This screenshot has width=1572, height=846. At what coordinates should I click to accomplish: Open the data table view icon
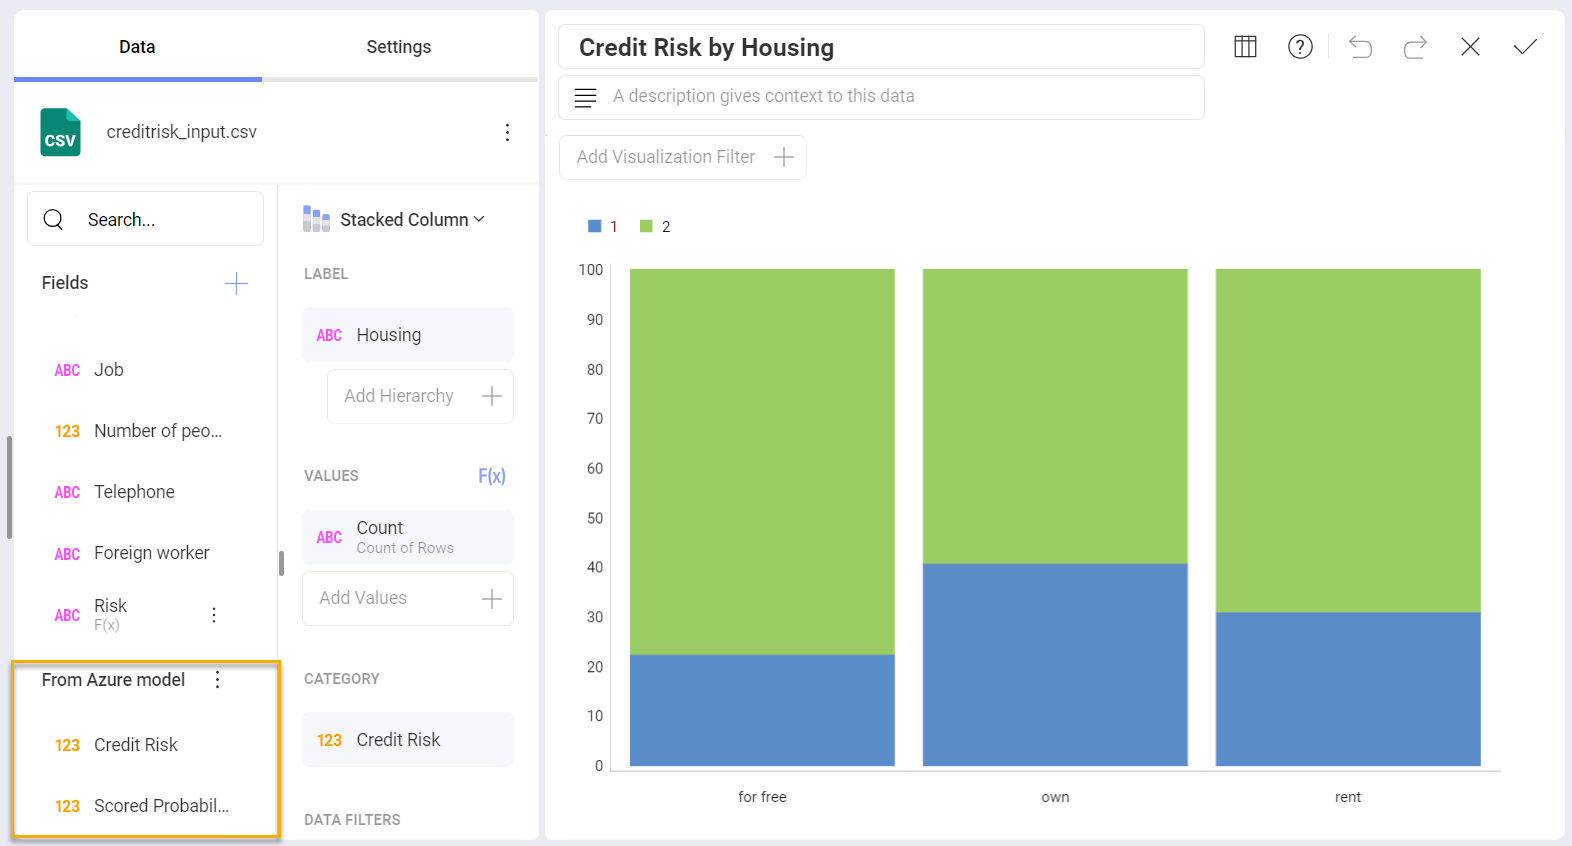(1245, 47)
